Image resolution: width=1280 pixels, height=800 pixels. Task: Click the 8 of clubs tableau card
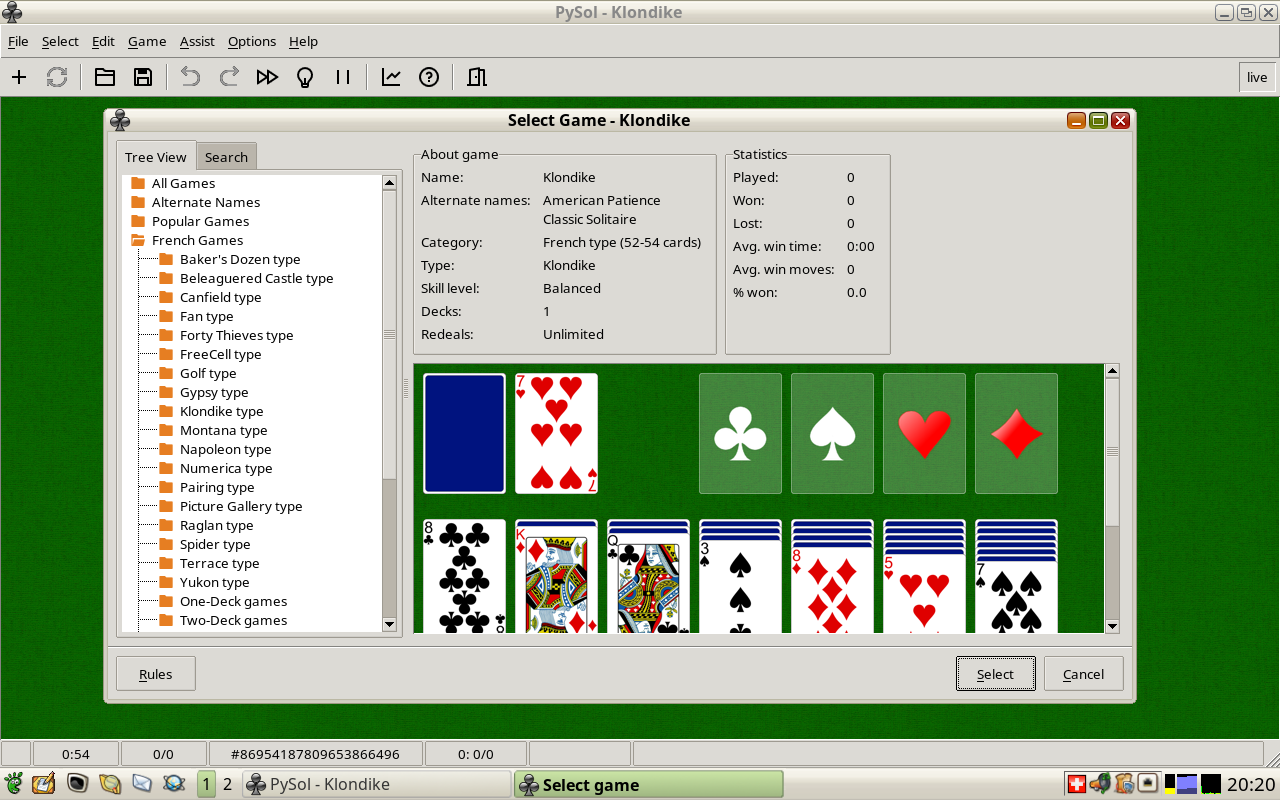[x=464, y=576]
